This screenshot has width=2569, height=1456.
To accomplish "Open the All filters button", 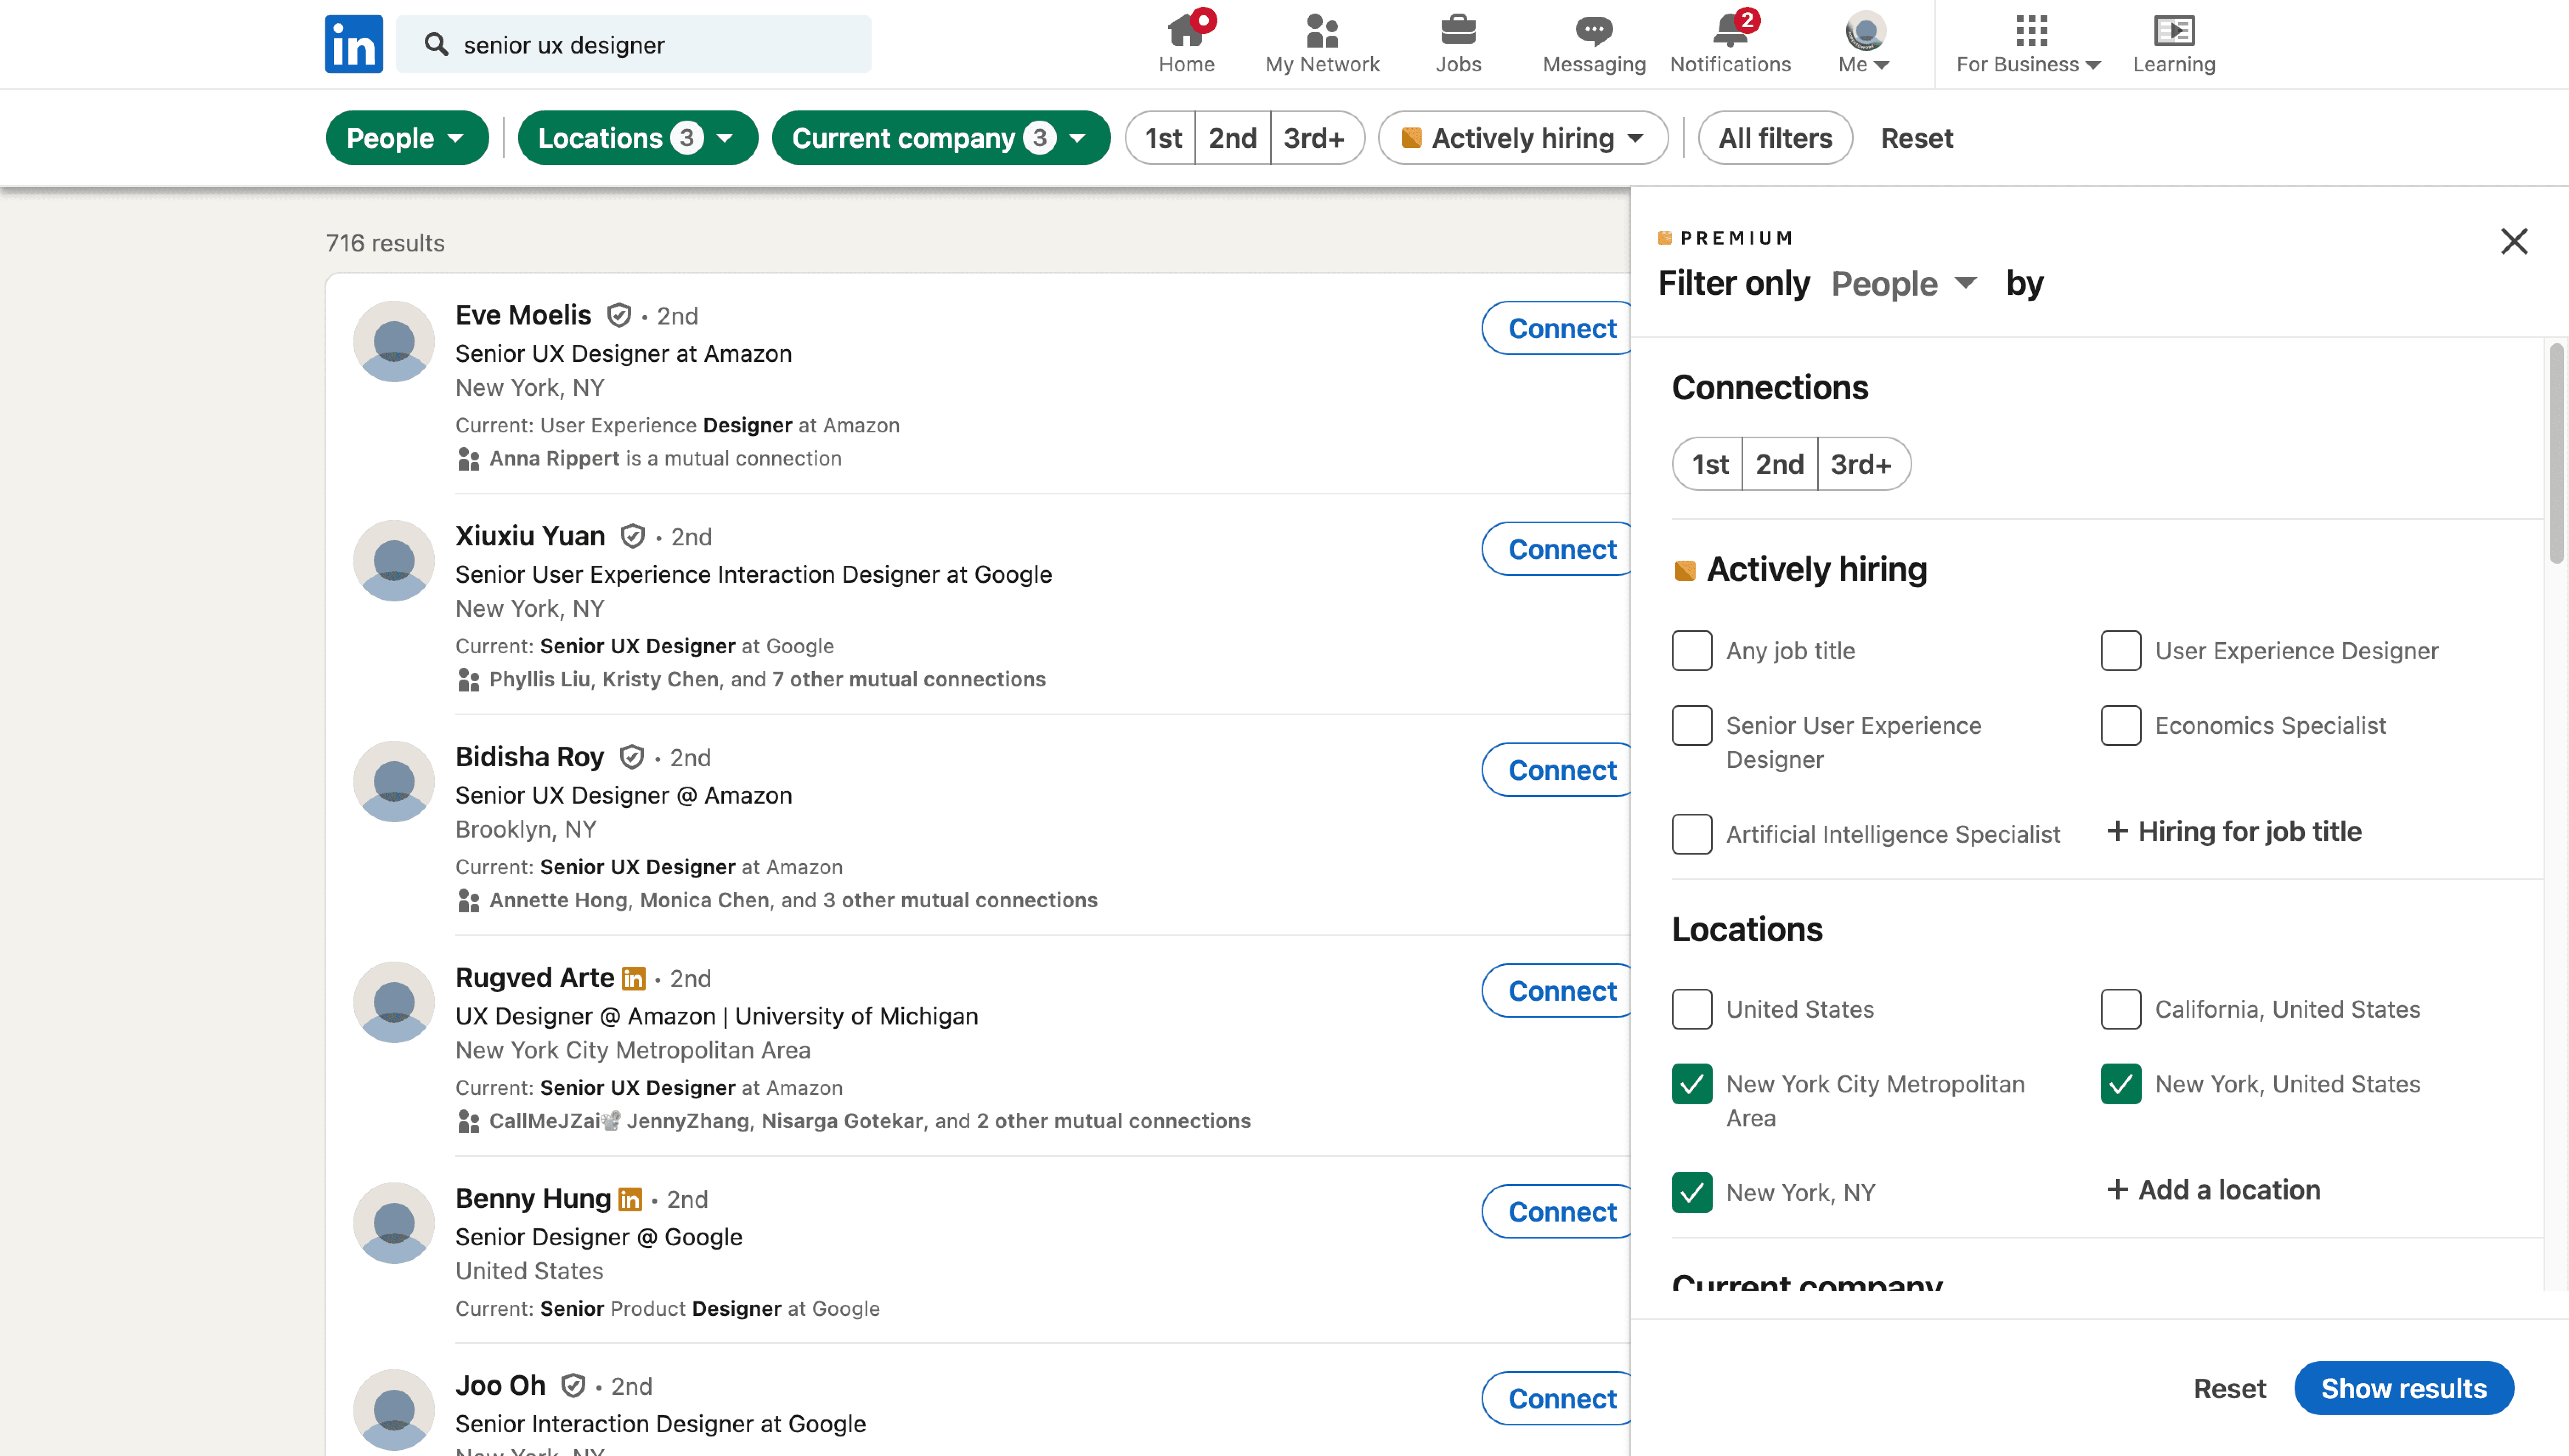I will tap(1775, 138).
